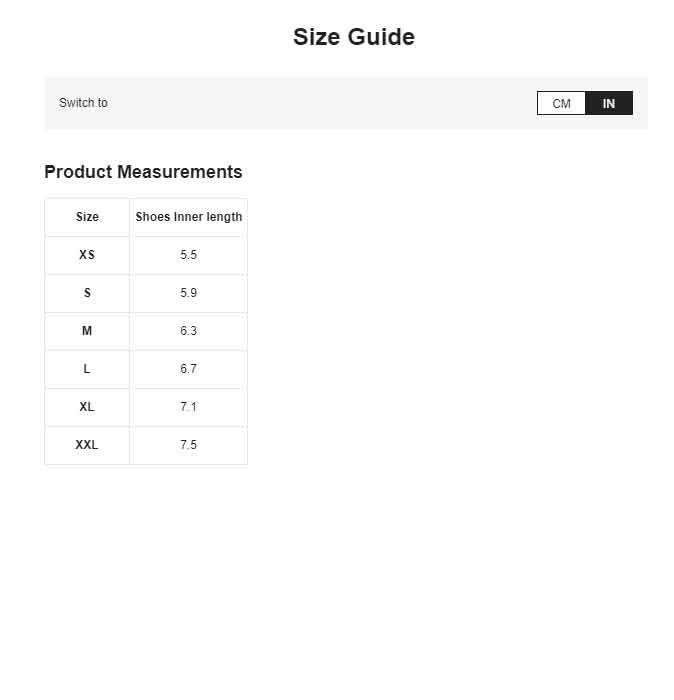
Task: Click the gray unit switch bar
Action: coord(346,103)
